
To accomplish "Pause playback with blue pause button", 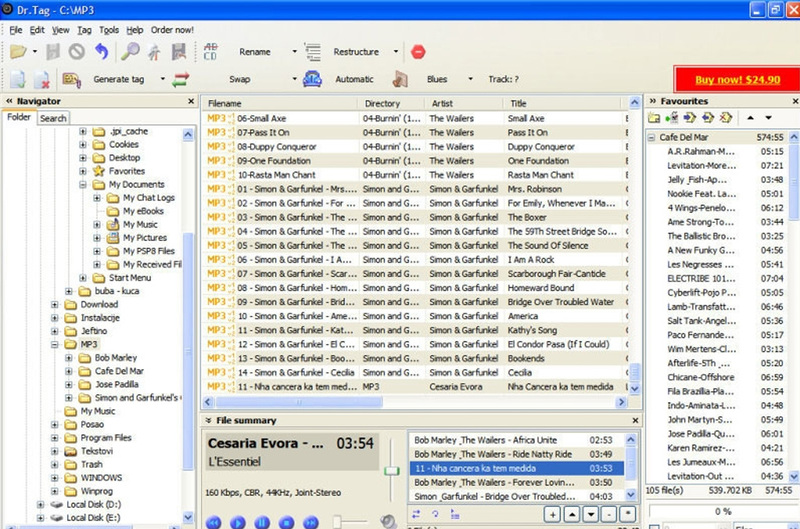I will tap(262, 523).
